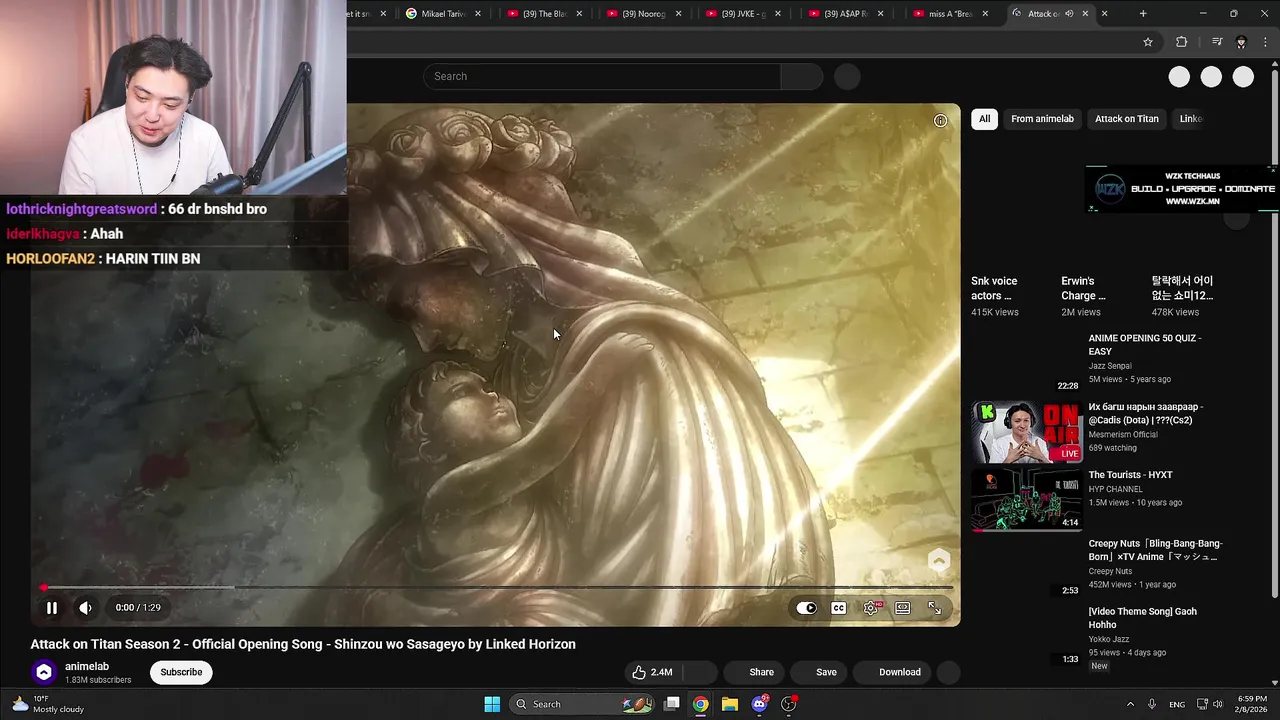Click the video progress bar
Viewport: 1280px width, 720px height.
click(x=497, y=588)
